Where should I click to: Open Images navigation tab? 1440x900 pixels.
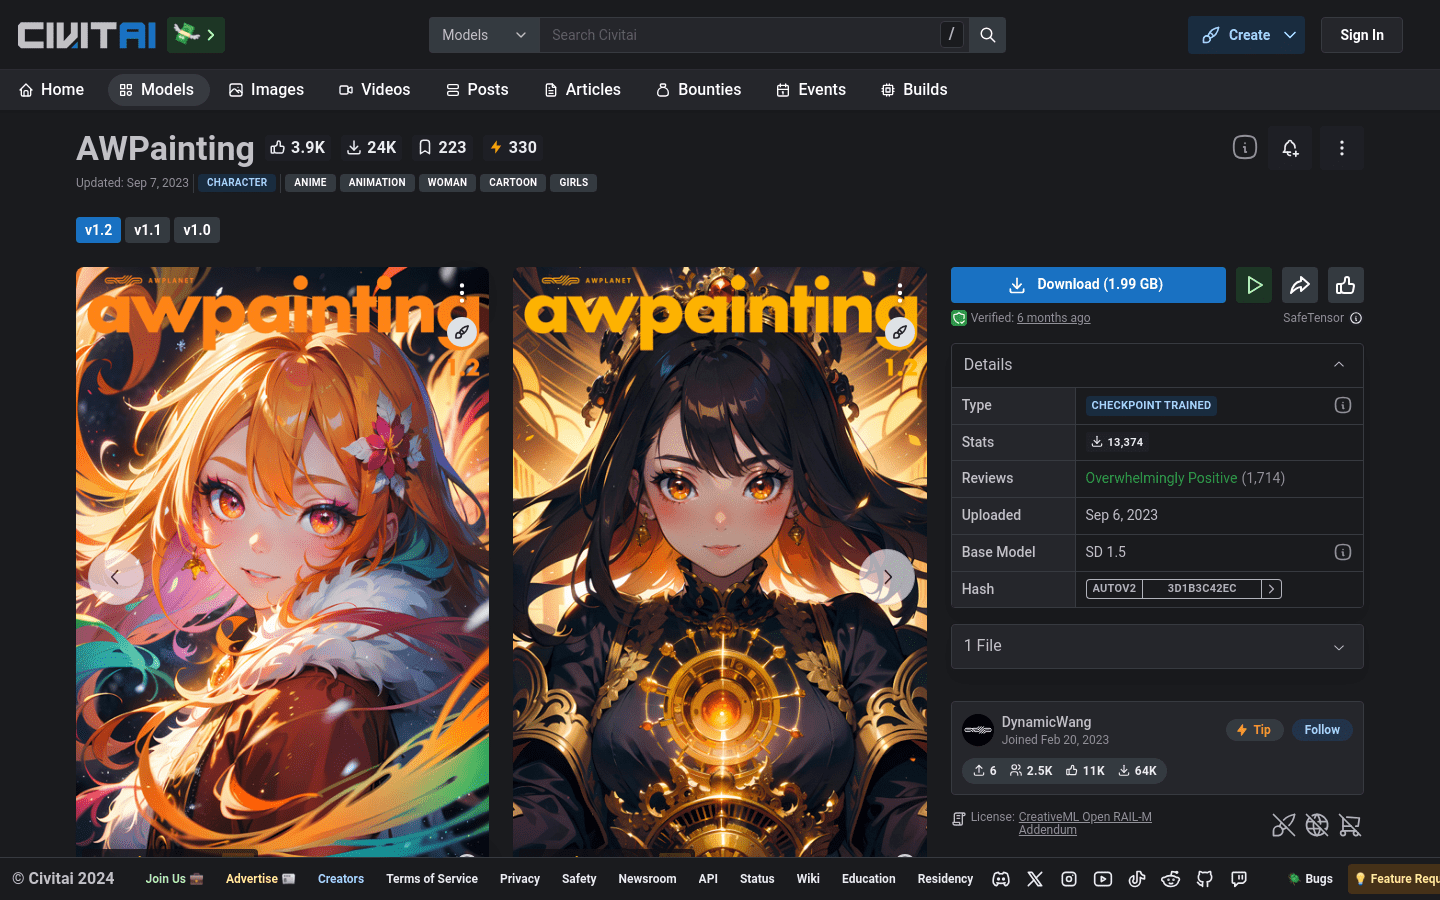(266, 90)
